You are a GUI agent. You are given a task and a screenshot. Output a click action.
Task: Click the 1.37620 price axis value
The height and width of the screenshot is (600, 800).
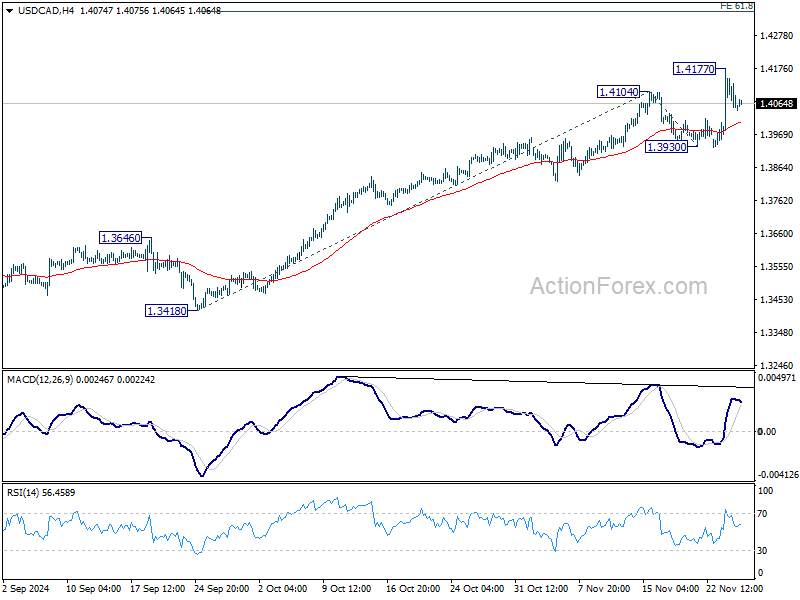pos(777,201)
